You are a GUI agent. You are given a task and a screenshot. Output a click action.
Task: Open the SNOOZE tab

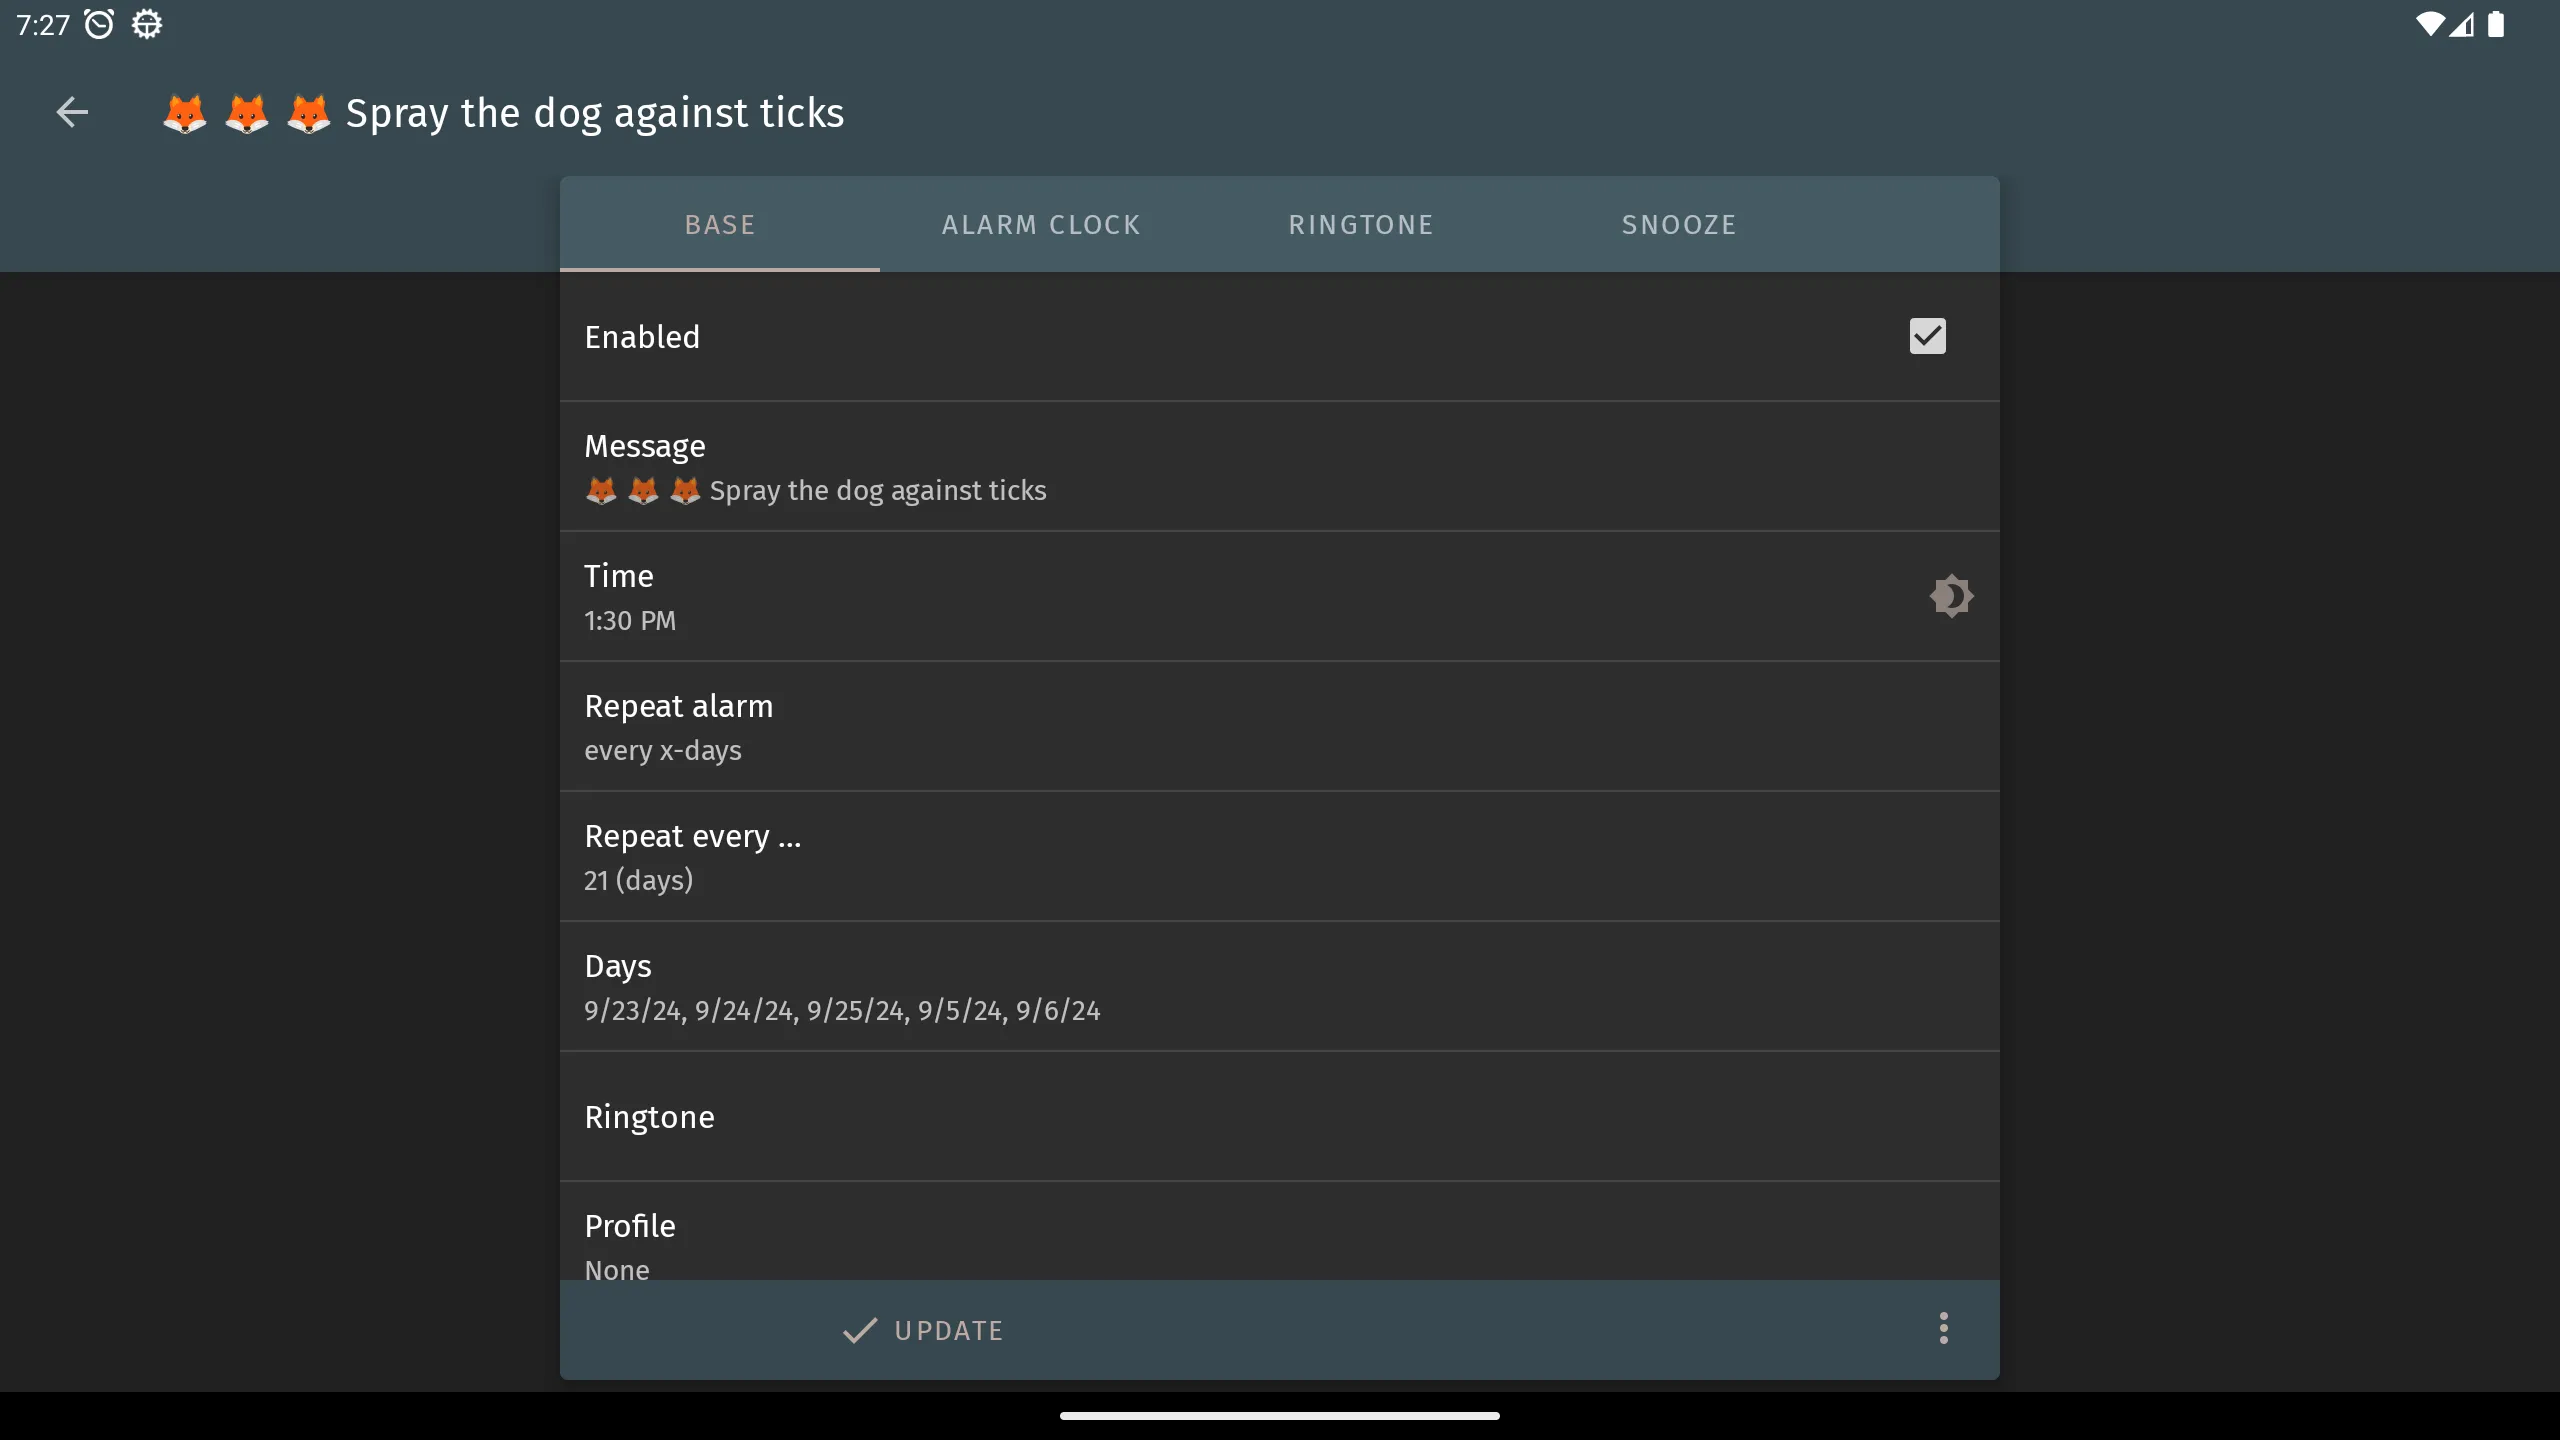pos(1679,224)
